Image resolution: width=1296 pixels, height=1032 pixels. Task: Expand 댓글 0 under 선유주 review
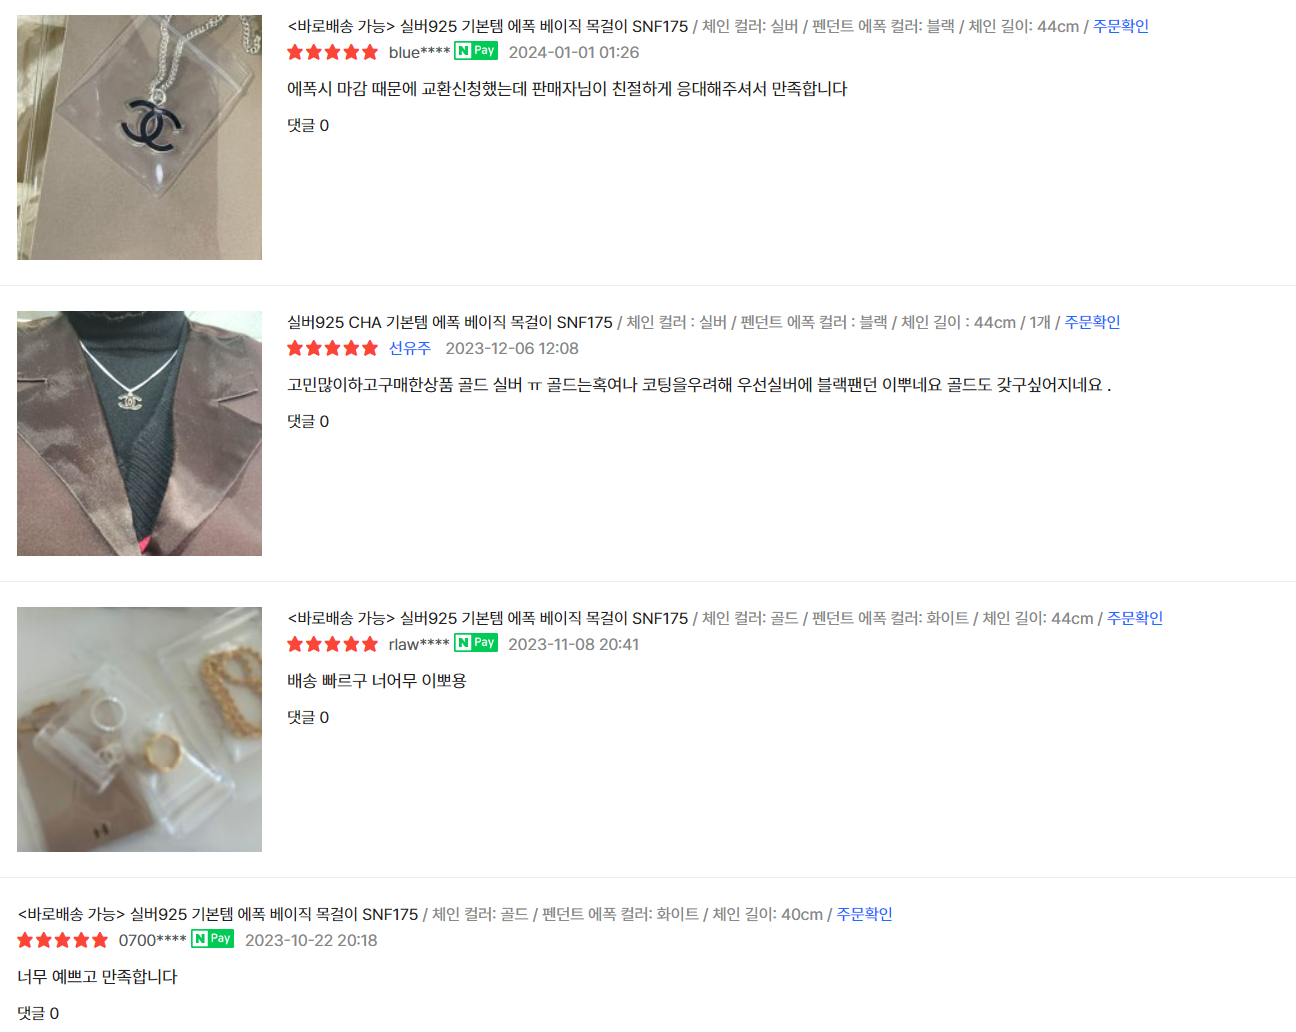[x=308, y=421]
